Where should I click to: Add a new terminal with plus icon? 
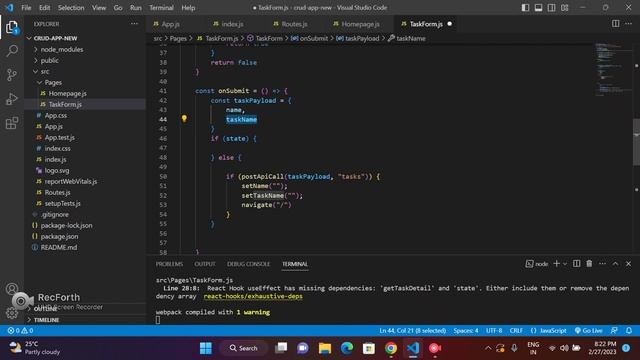(556, 264)
